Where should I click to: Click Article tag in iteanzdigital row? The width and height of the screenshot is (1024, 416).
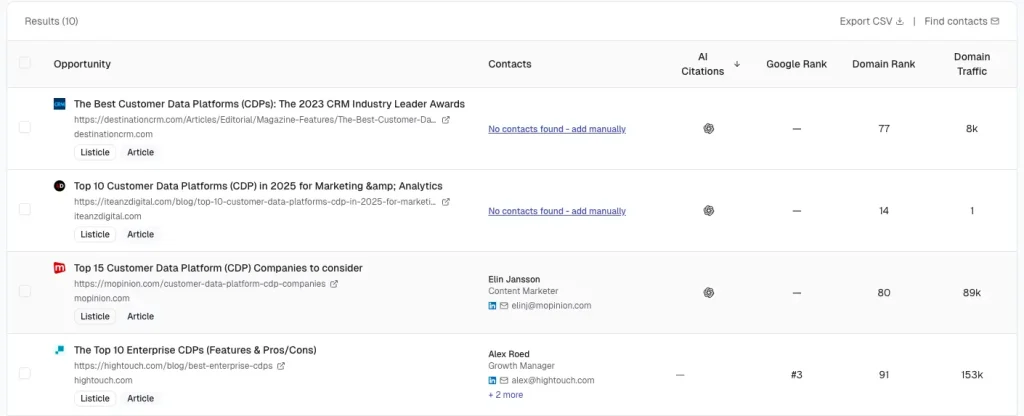(x=140, y=234)
